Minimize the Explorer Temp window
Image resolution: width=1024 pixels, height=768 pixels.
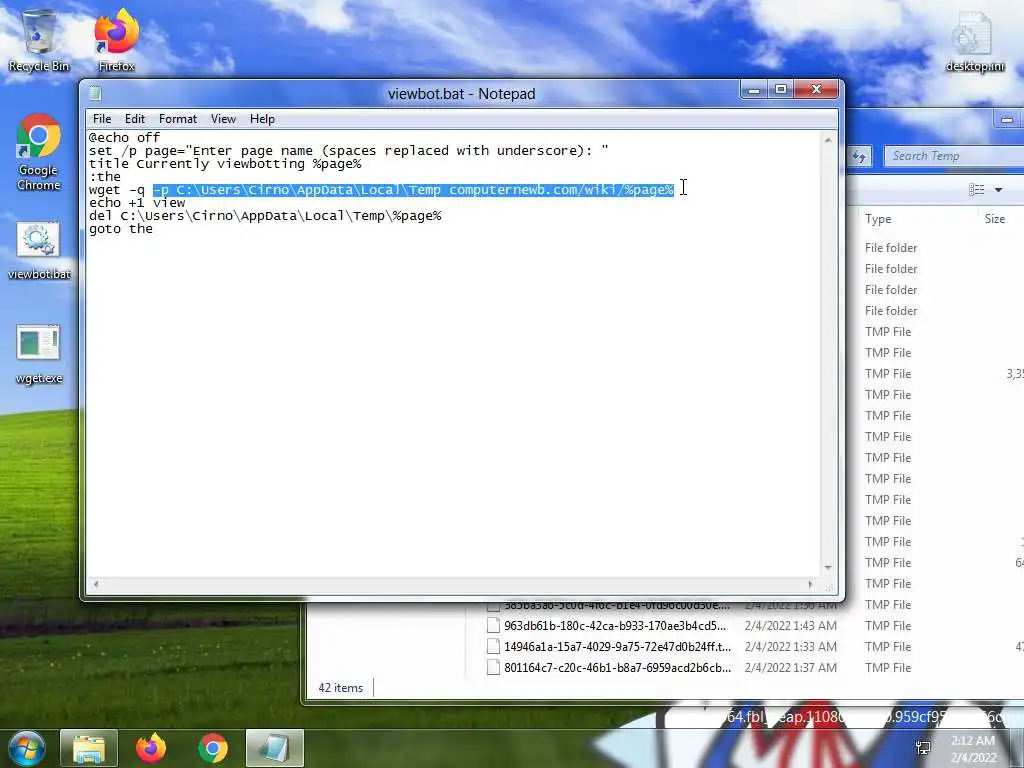click(1006, 120)
